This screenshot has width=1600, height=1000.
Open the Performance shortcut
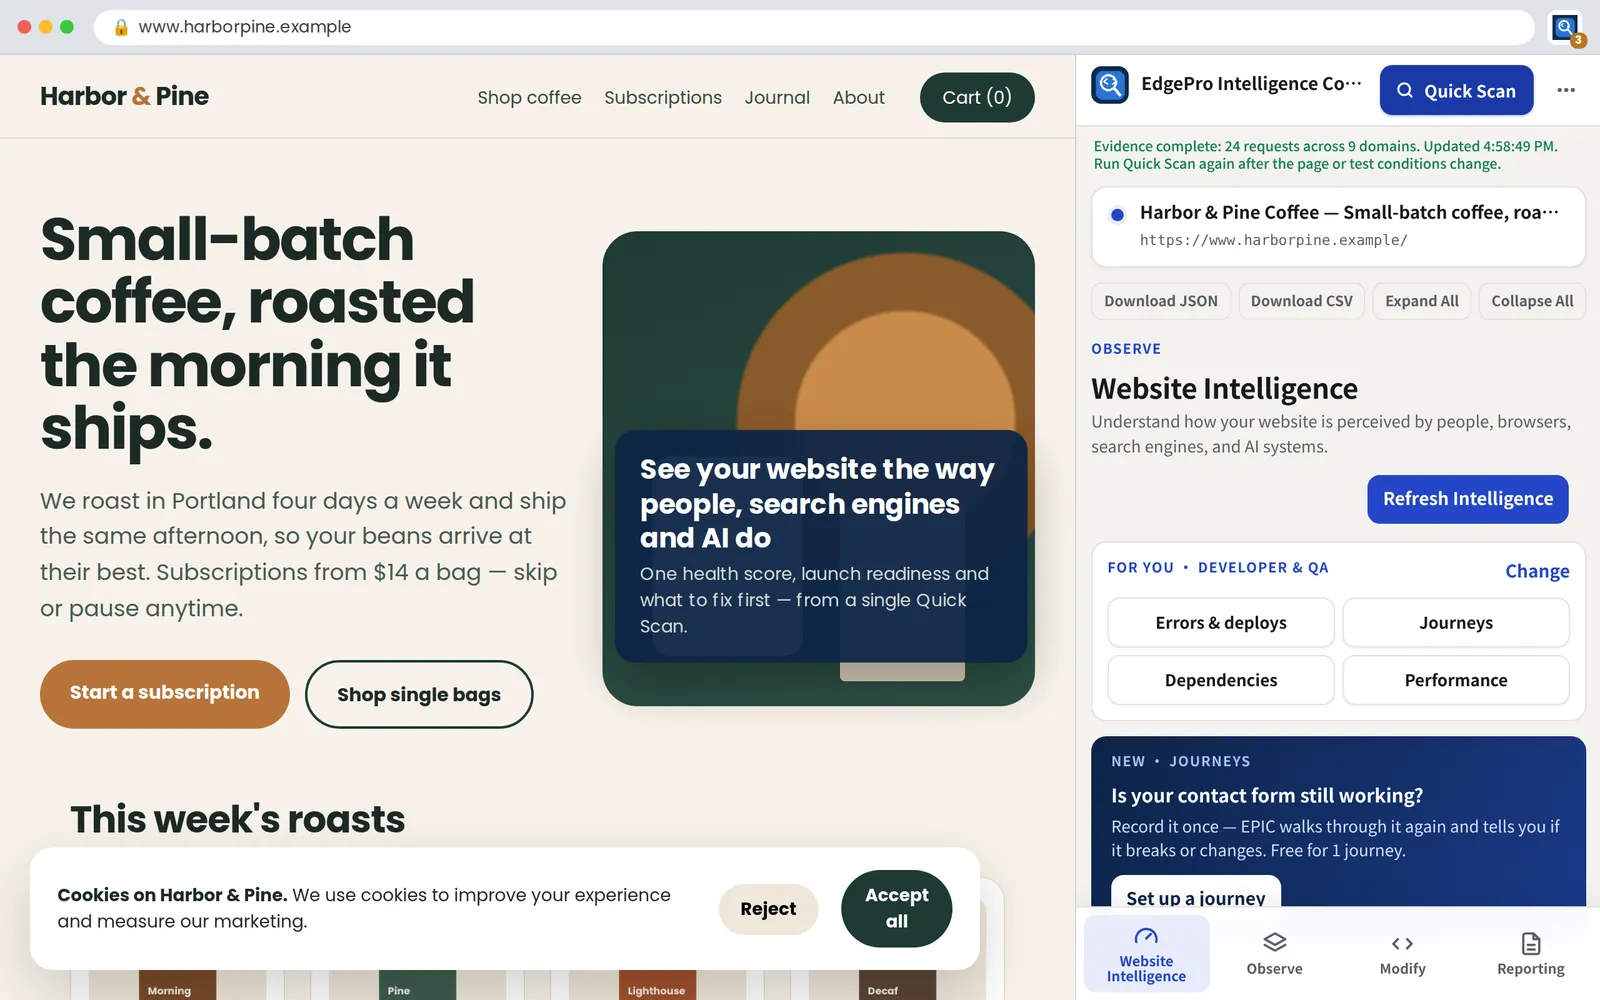point(1455,680)
